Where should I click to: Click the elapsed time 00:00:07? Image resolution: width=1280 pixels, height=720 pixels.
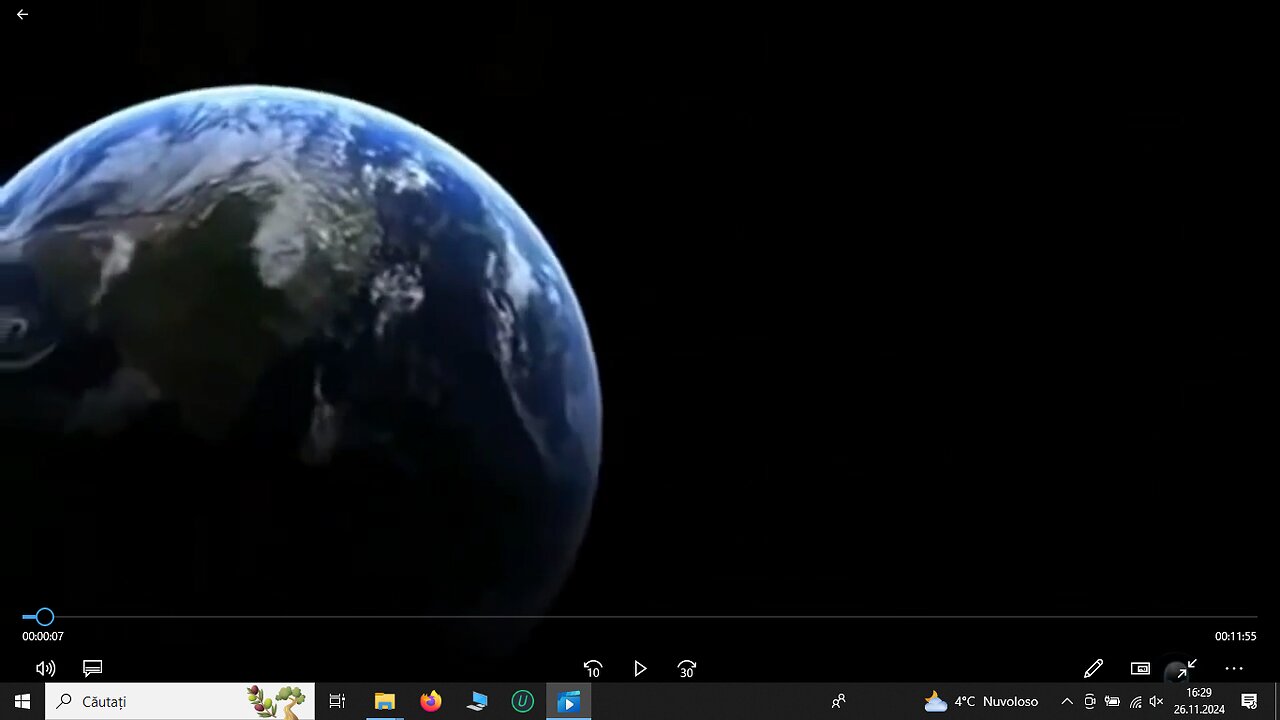point(43,636)
